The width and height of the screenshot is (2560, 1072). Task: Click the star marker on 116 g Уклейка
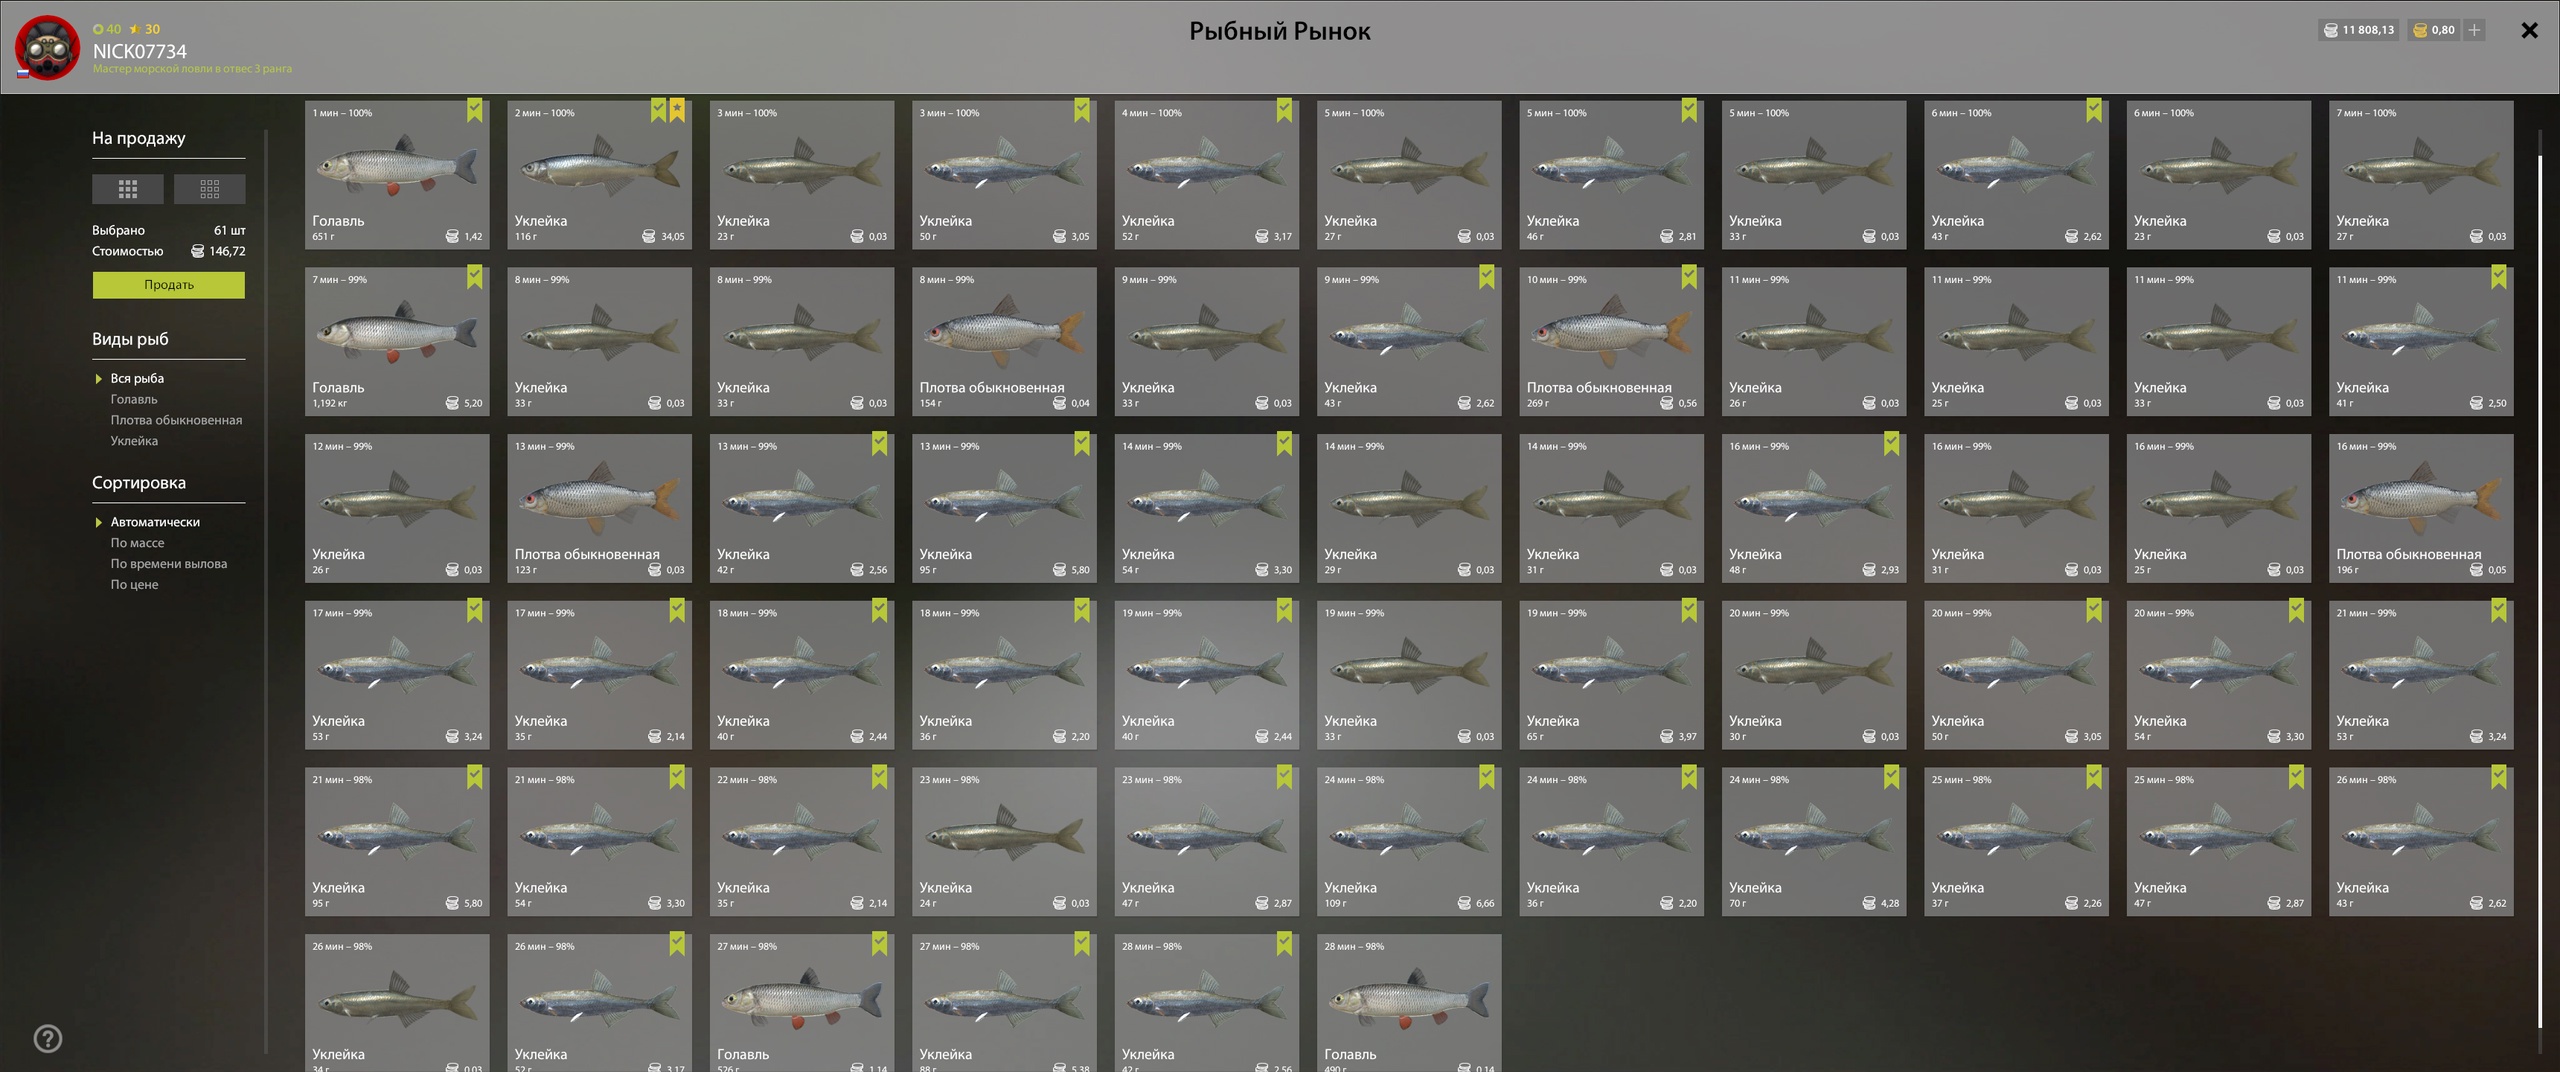click(x=677, y=110)
